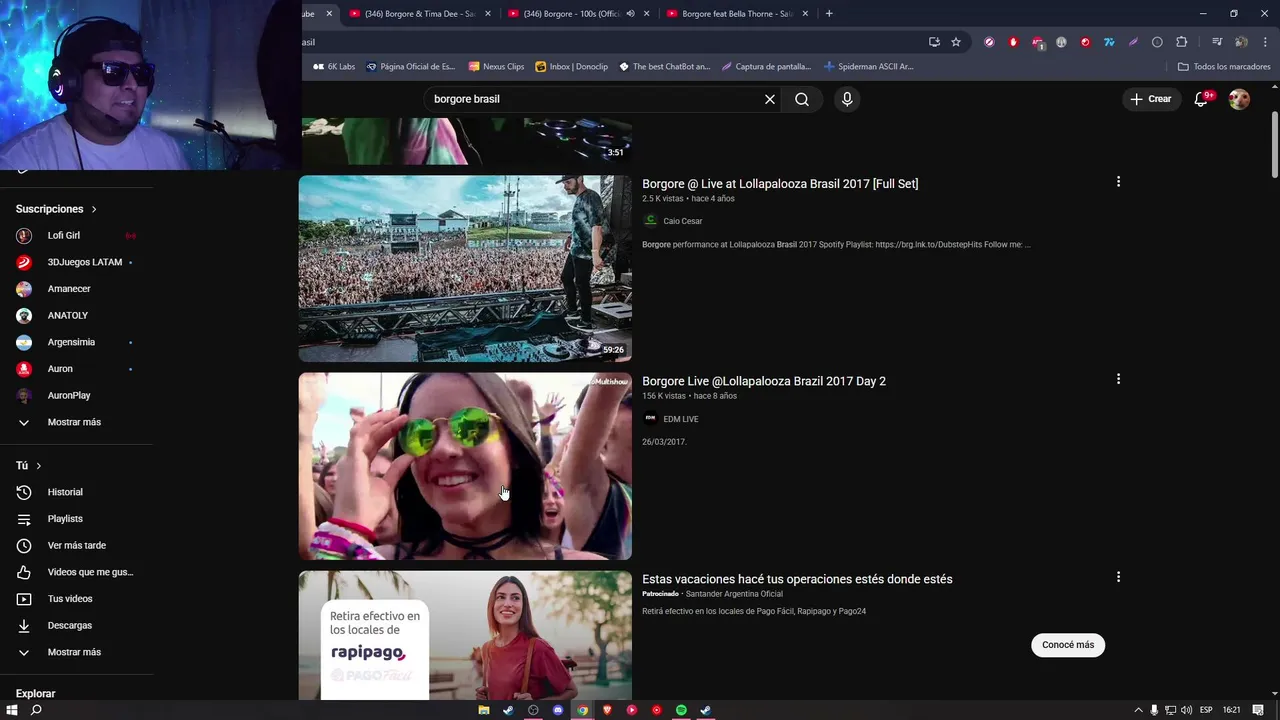
Task: Open more options for Lollapalooza Brazil Day 2 video
Action: tap(1118, 379)
